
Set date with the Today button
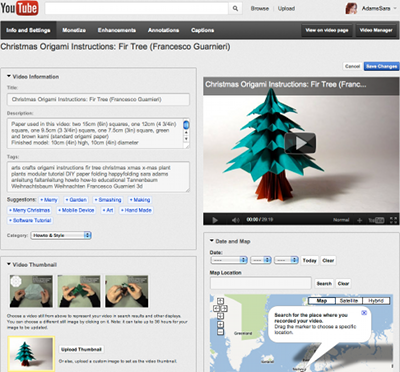(x=309, y=260)
